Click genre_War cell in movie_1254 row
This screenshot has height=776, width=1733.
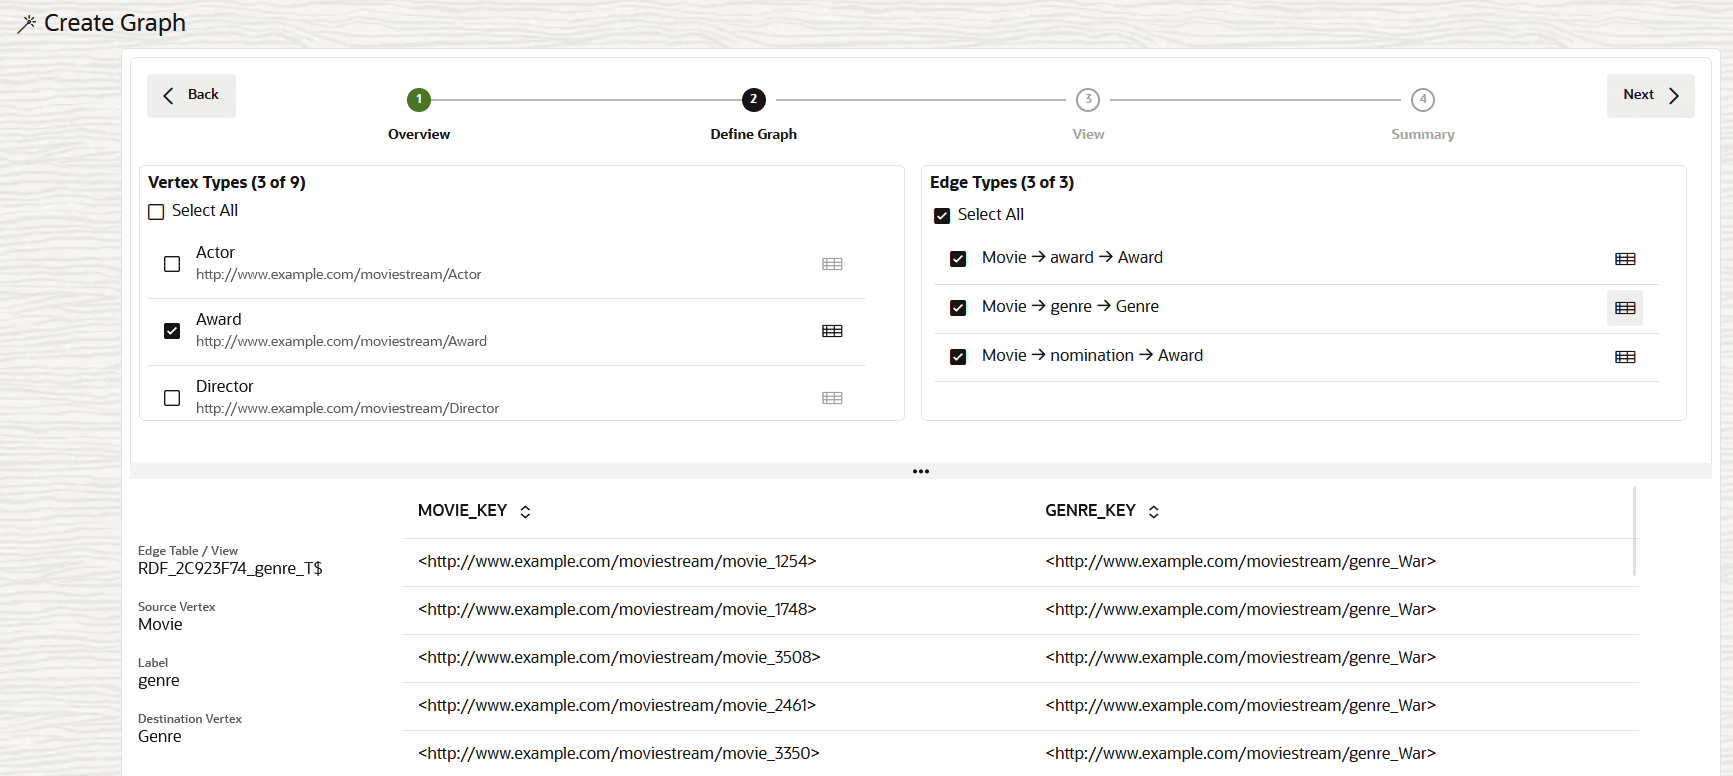point(1240,562)
